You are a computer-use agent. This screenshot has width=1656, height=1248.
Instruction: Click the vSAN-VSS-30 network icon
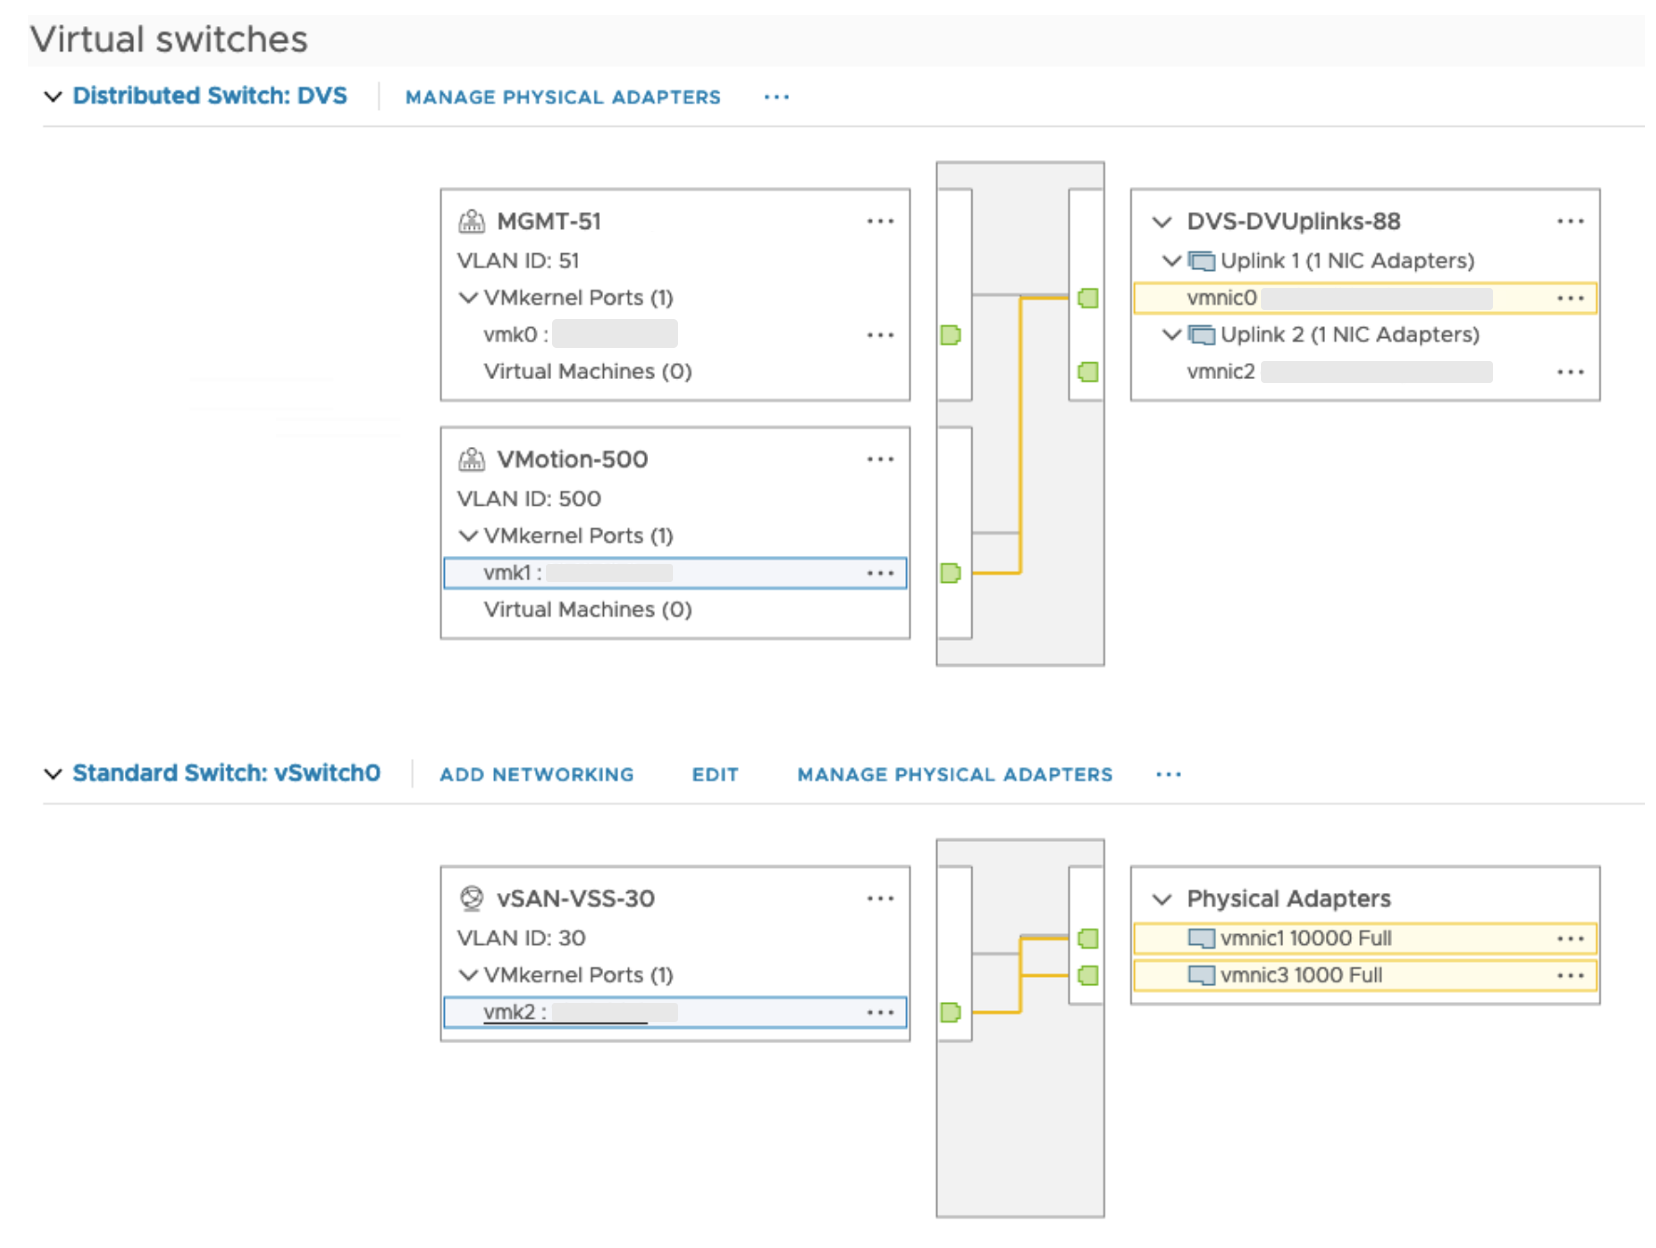coord(471,898)
